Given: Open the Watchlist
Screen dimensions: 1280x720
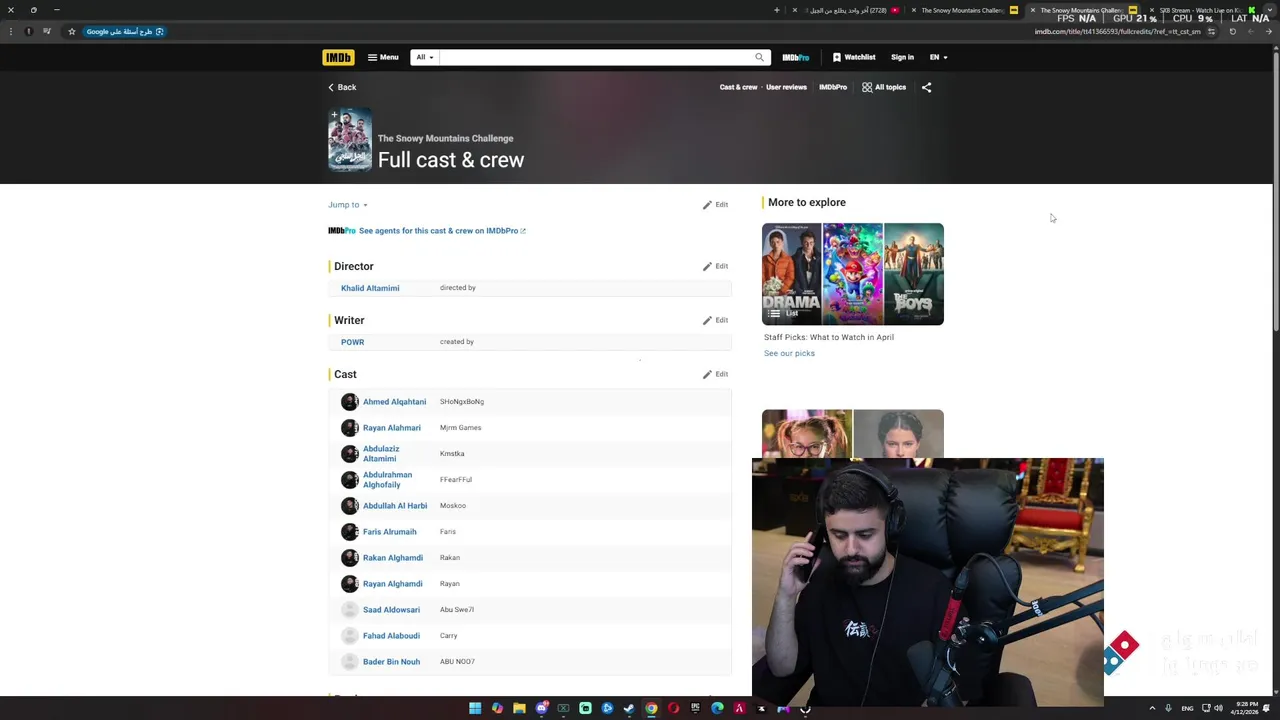Looking at the screenshot, I should click(854, 57).
